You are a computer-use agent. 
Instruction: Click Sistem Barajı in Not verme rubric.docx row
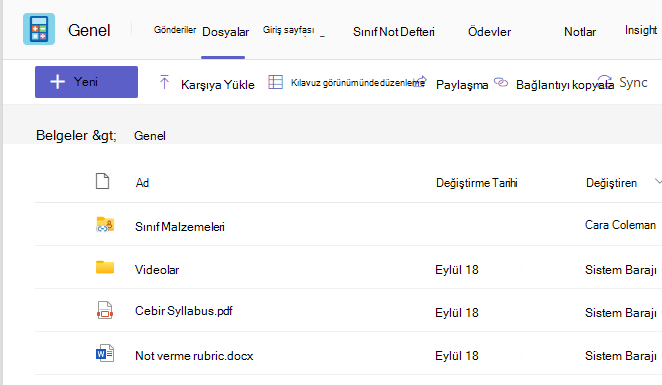[x=621, y=356]
